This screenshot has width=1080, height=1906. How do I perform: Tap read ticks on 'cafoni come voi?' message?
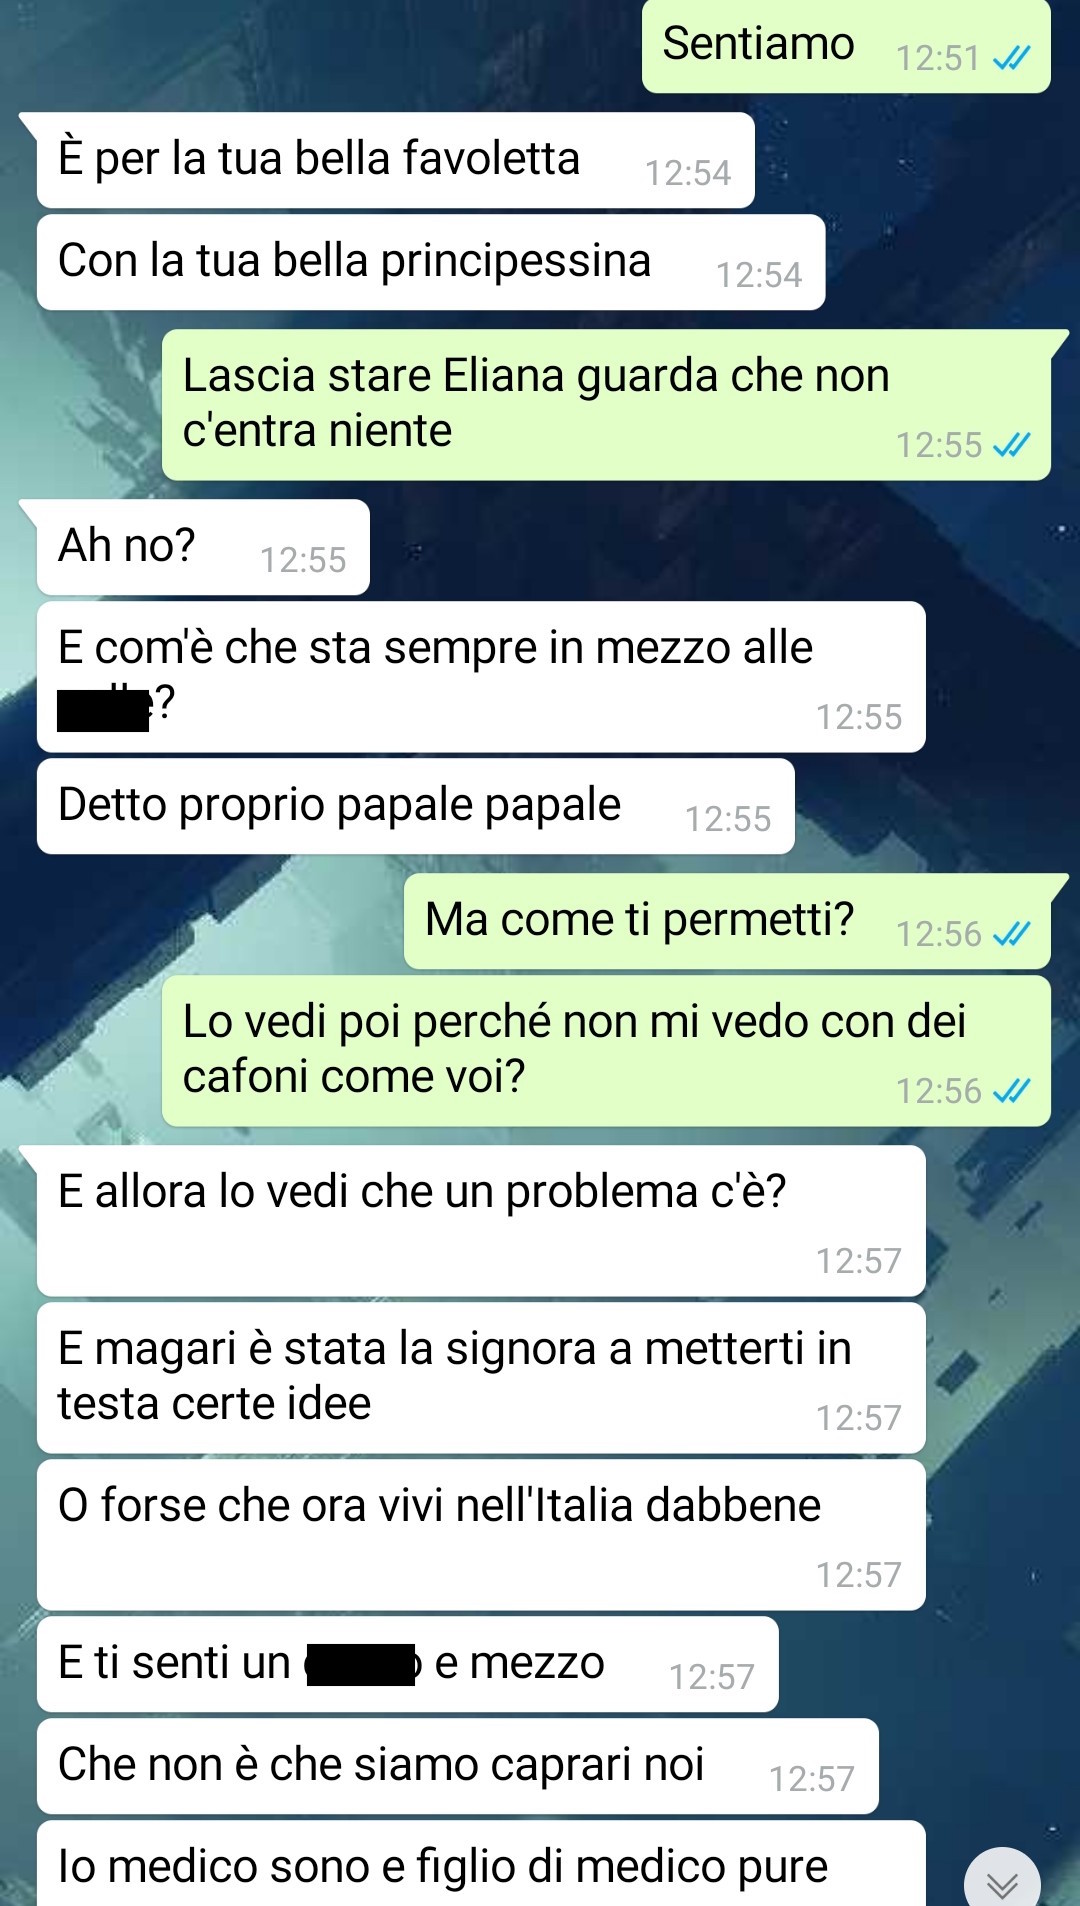(x=1011, y=1091)
